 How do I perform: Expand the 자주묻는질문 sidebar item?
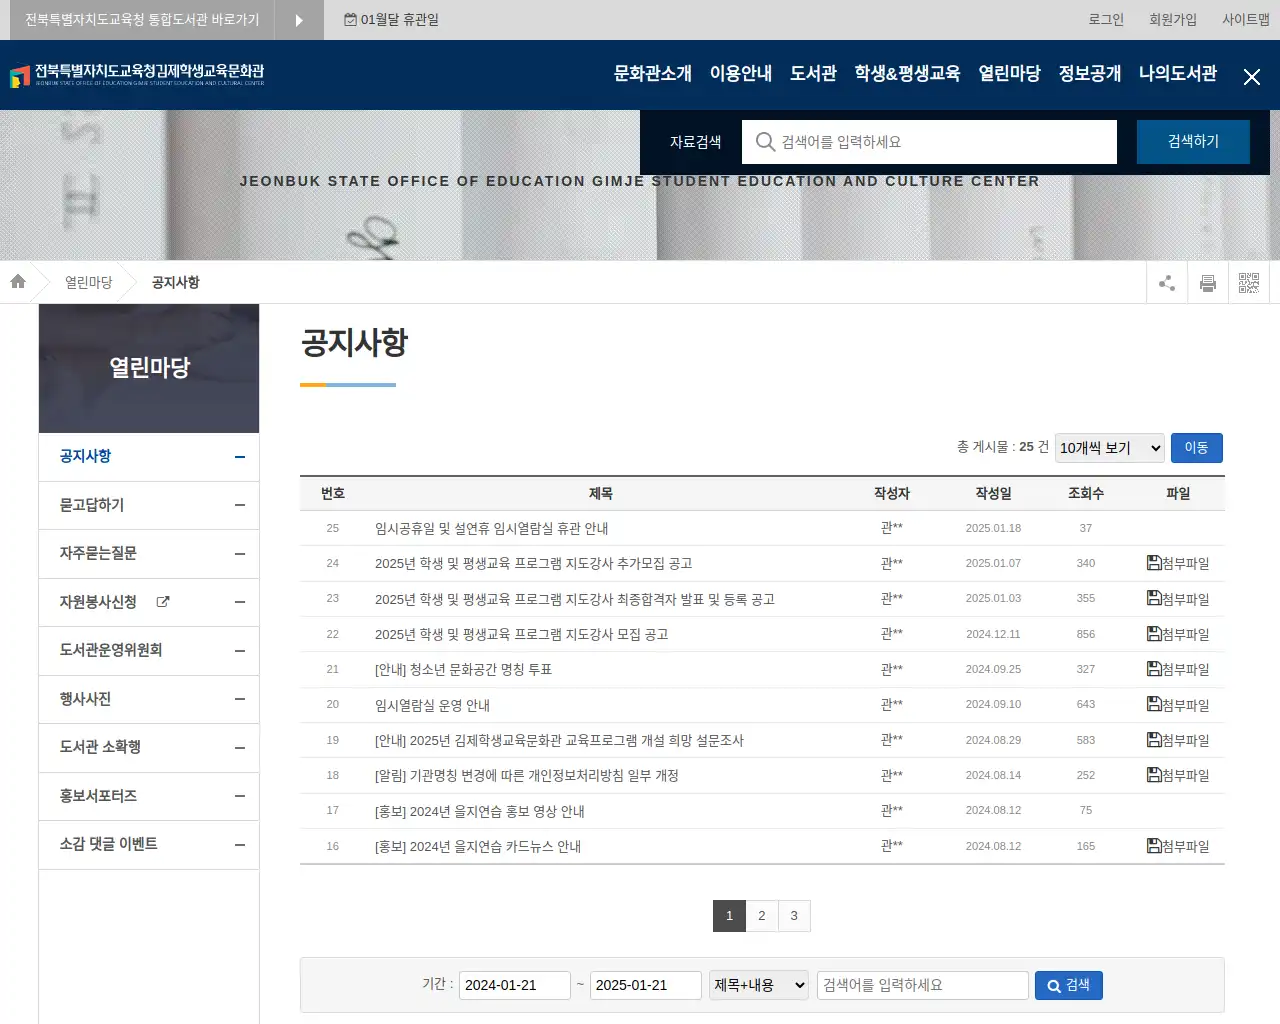point(240,554)
